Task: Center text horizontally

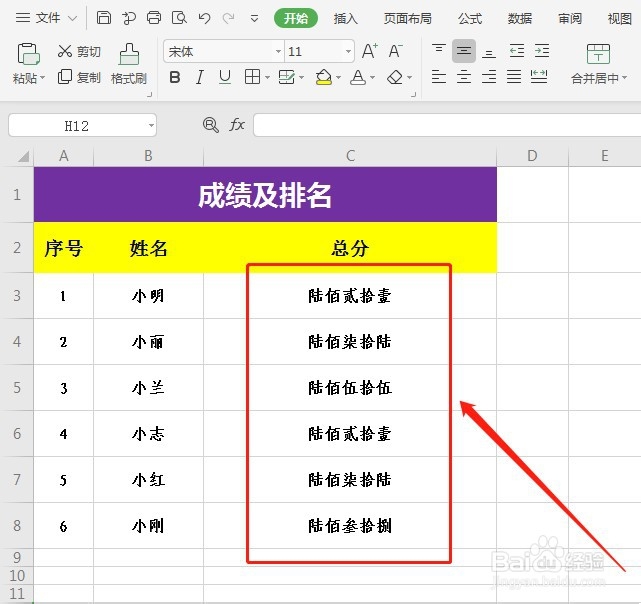Action: (x=464, y=76)
